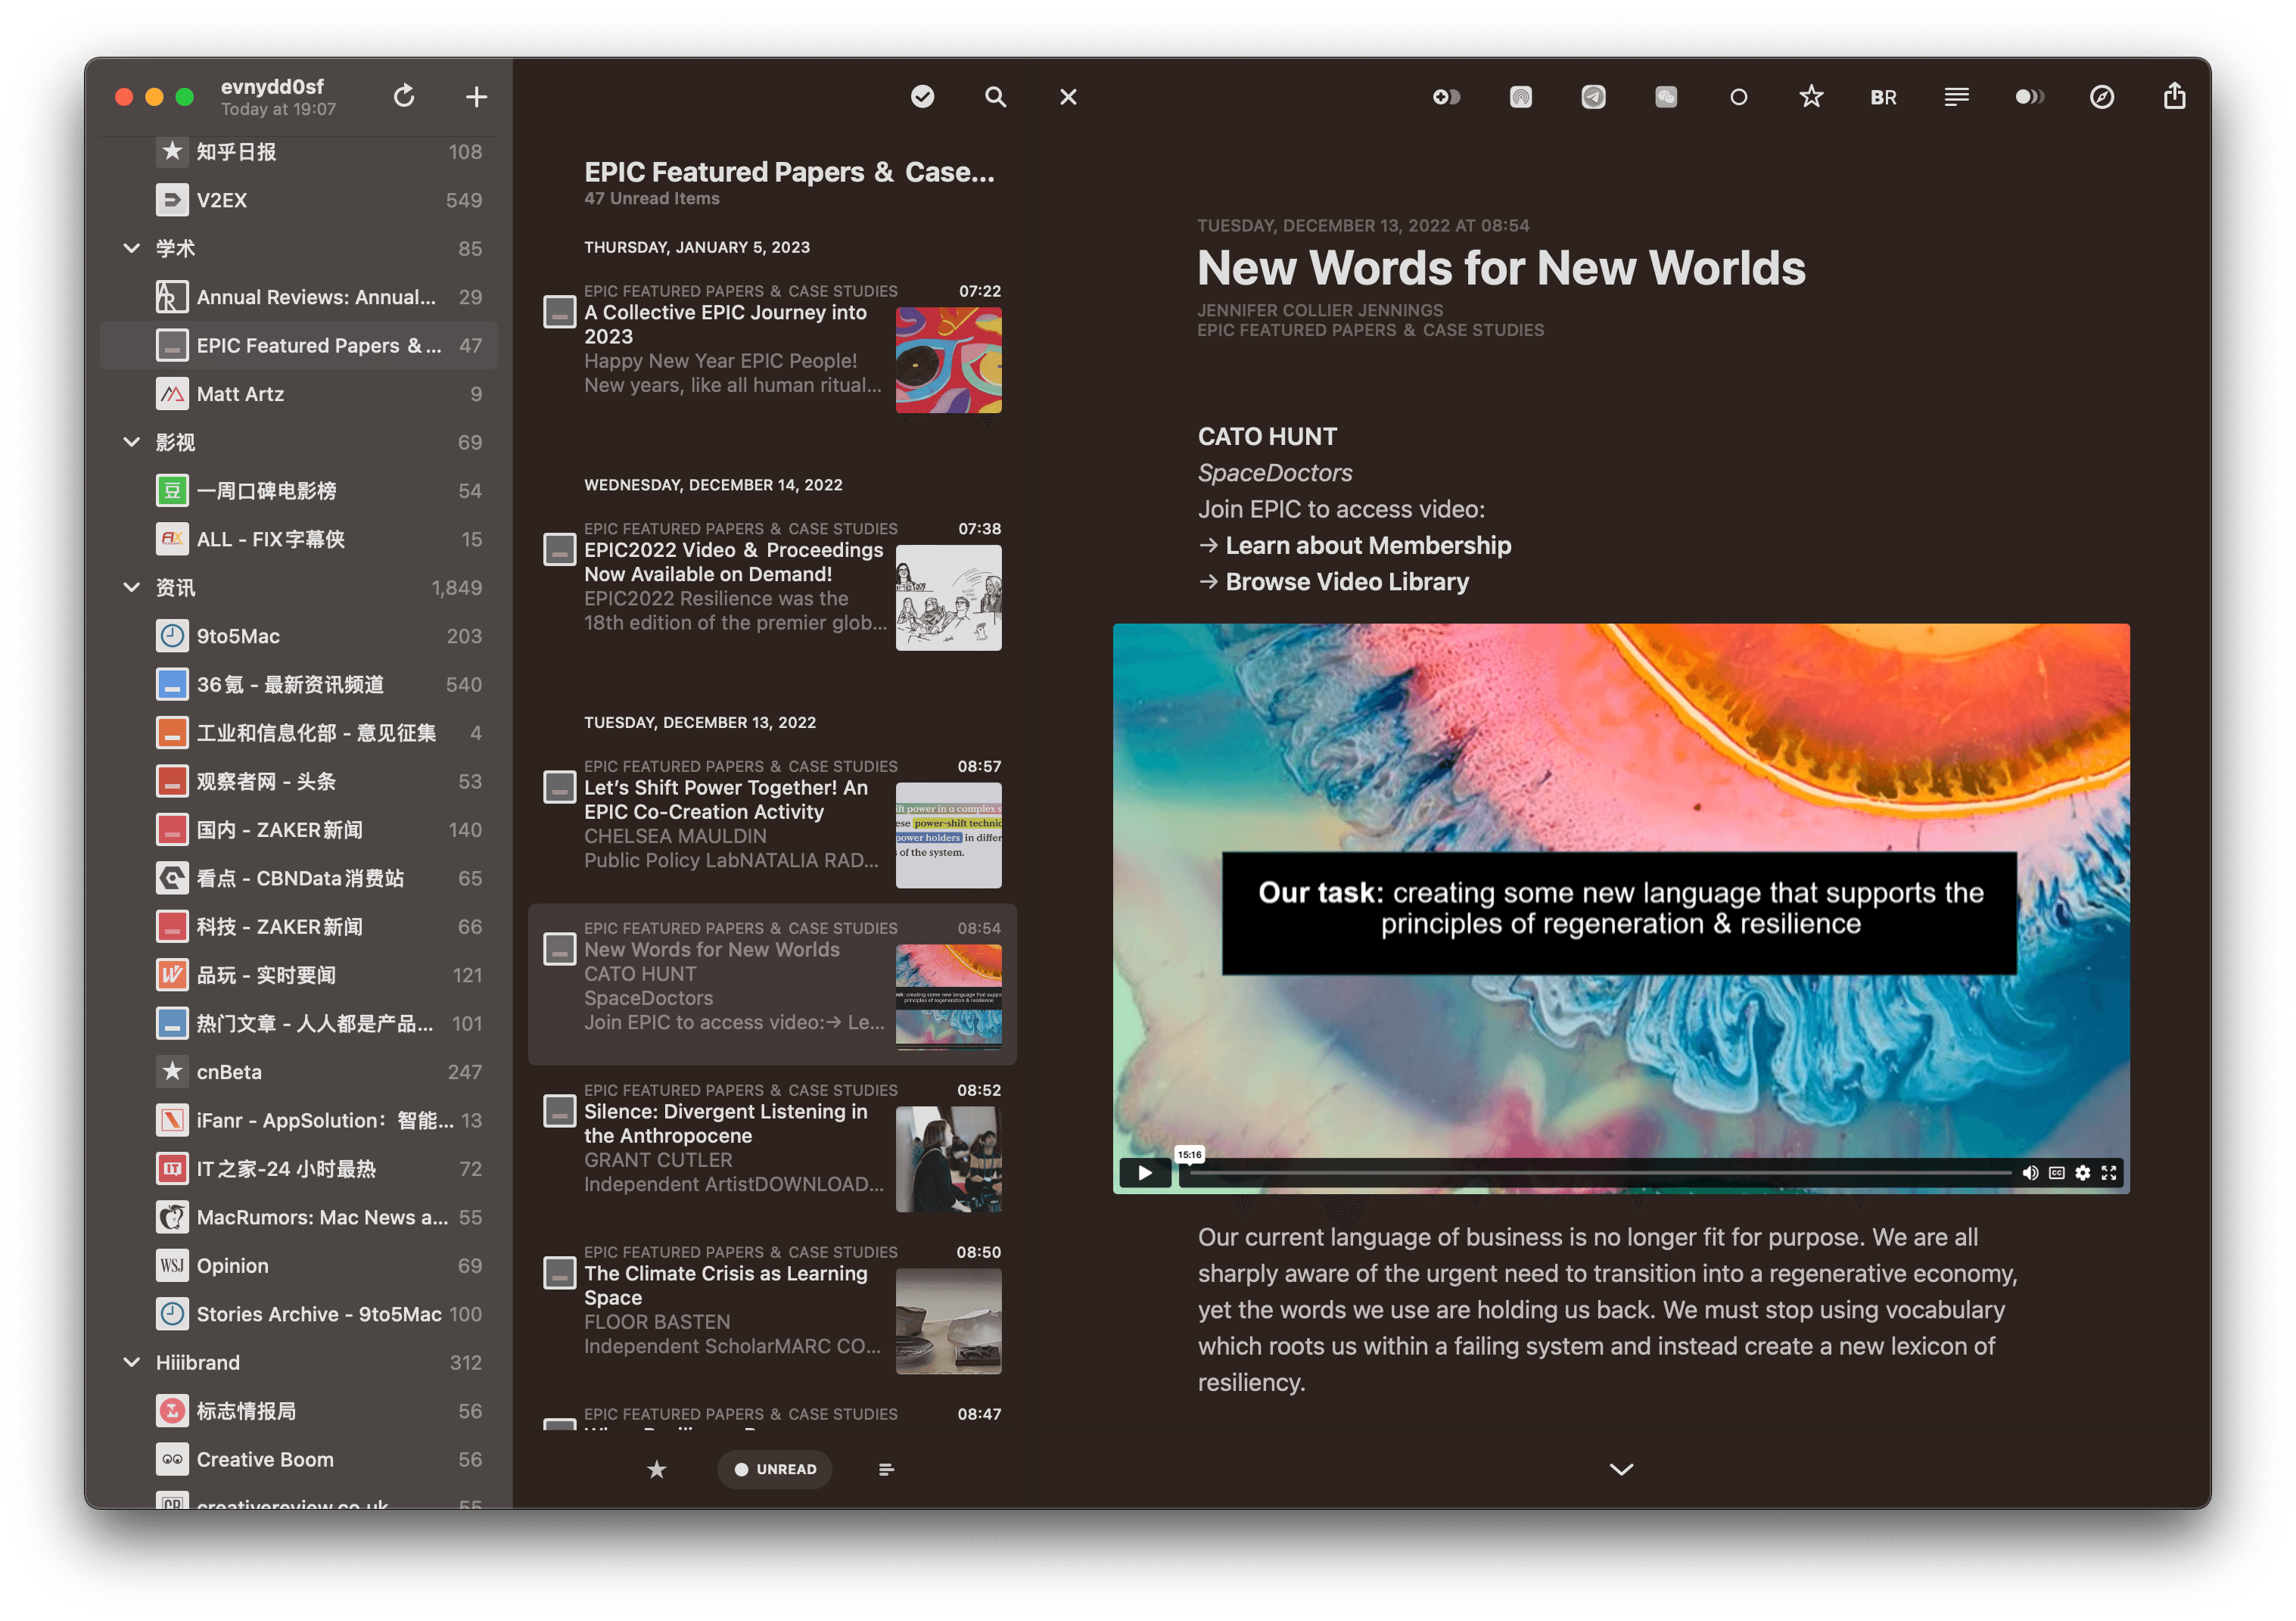
Task: Open search in the article list
Action: (995, 96)
